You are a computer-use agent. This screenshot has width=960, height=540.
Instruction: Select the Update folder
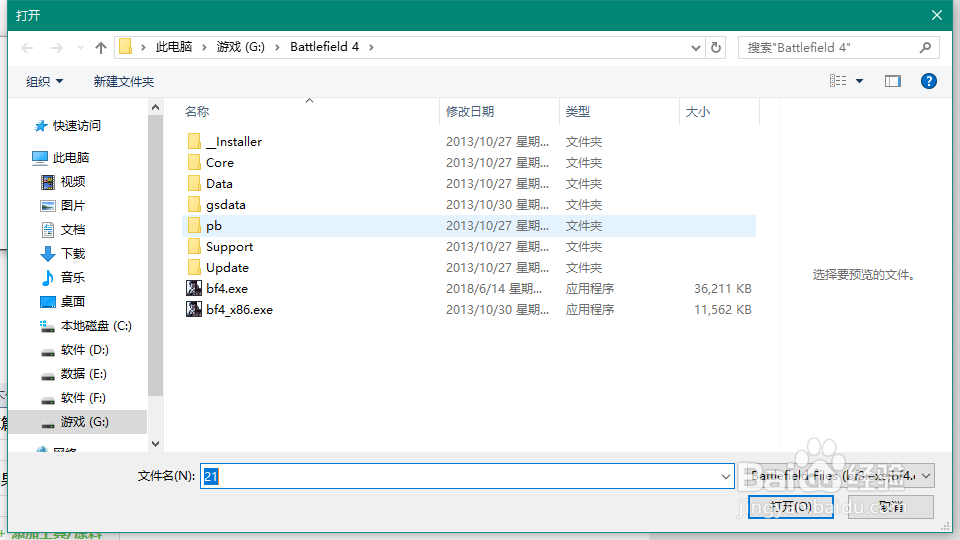coord(227,268)
